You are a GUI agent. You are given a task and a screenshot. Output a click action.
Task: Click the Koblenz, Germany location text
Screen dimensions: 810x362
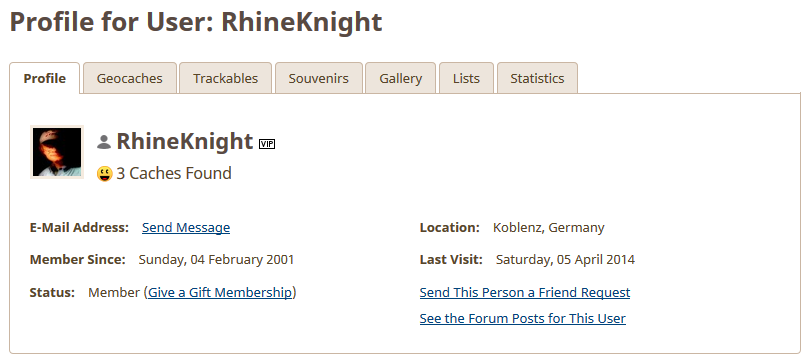point(549,228)
